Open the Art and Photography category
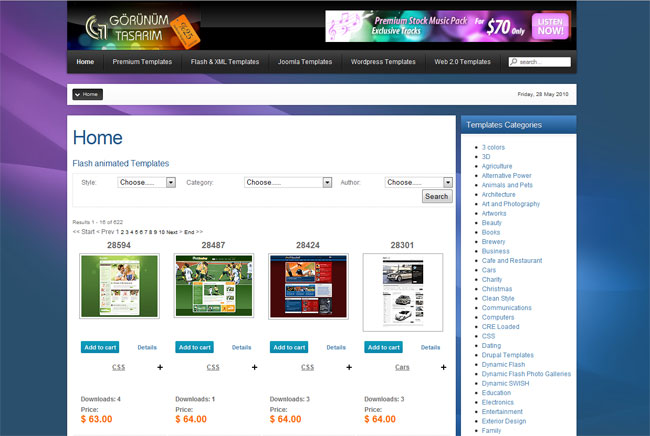Screen dimensions: 650x436 point(511,204)
